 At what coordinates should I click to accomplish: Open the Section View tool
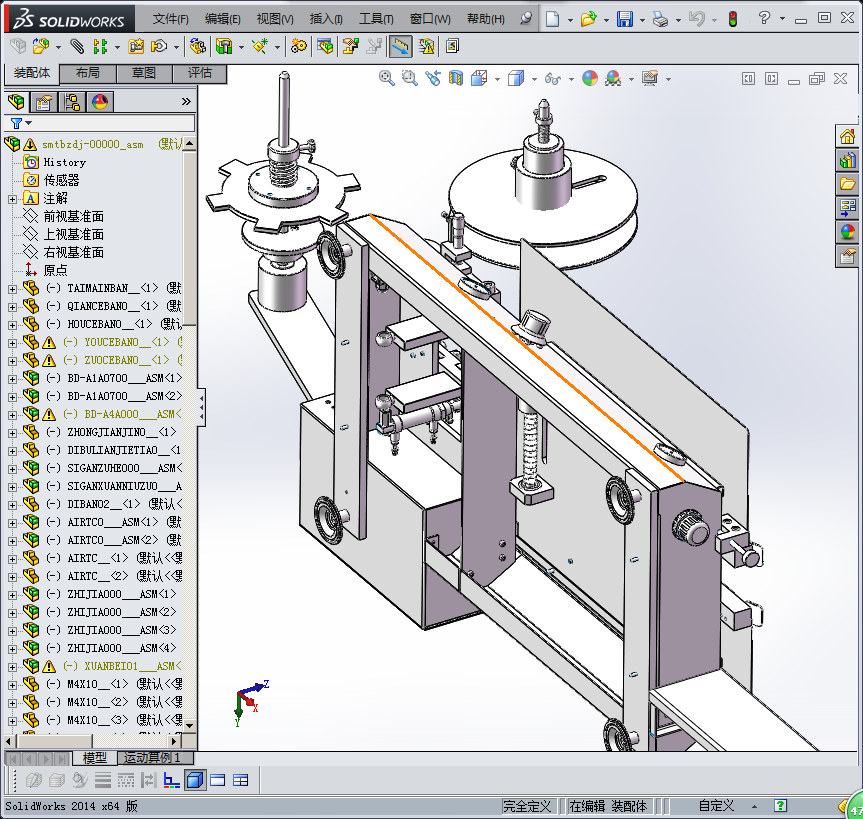(x=456, y=78)
